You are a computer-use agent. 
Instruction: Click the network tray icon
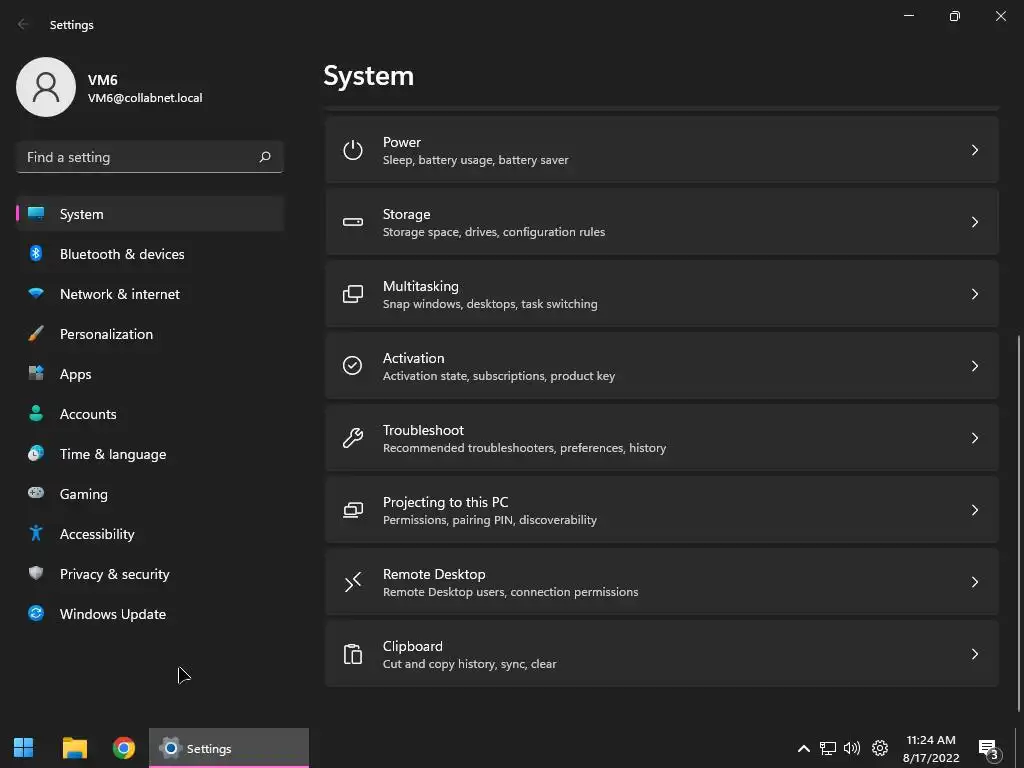(x=827, y=748)
